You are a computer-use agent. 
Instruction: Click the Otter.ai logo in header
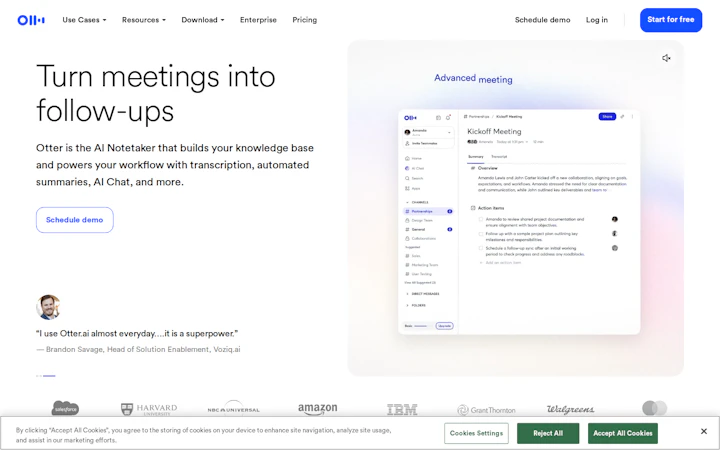31,20
